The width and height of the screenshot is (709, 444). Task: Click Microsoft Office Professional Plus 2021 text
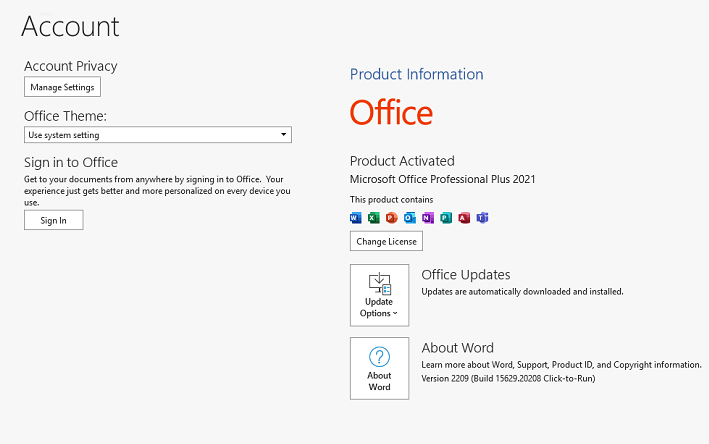pos(442,179)
